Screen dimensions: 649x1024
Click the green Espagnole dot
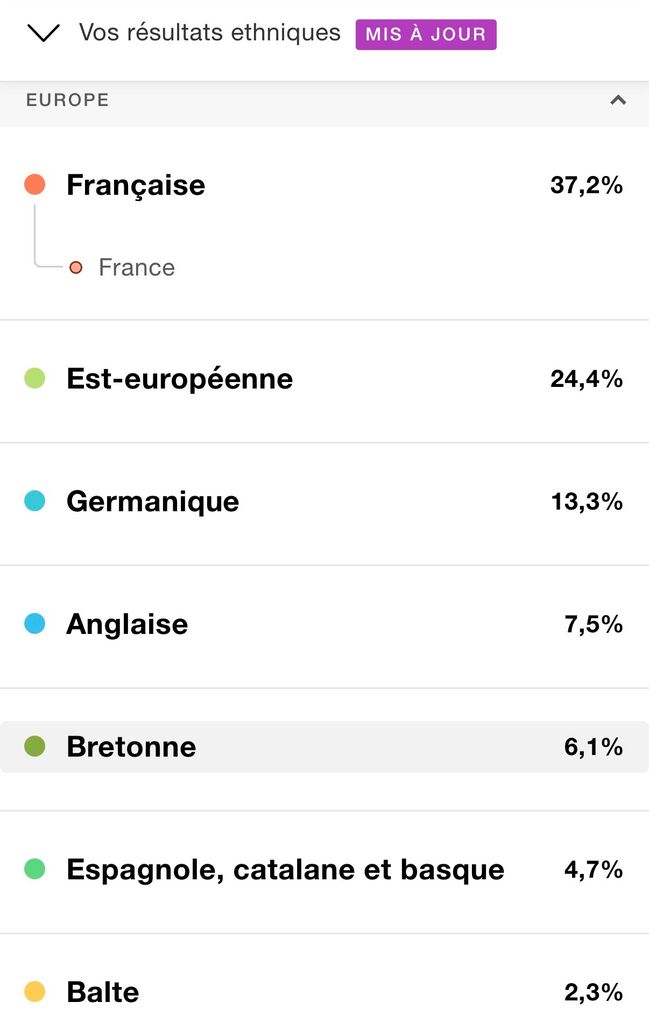point(35,869)
